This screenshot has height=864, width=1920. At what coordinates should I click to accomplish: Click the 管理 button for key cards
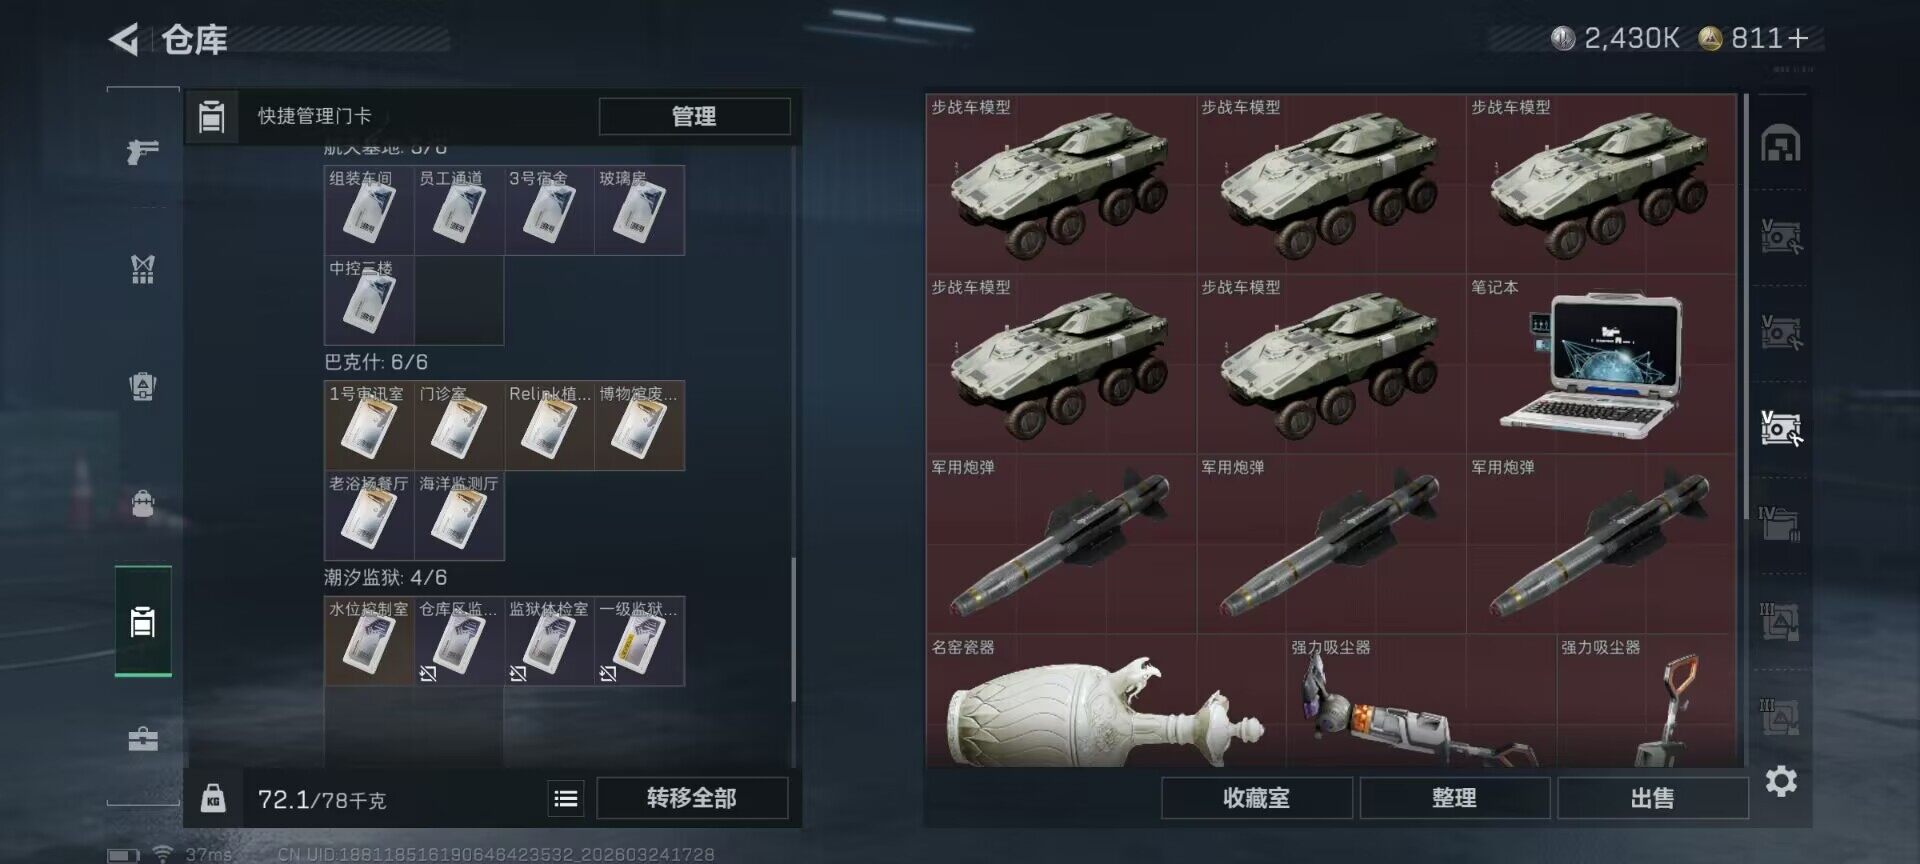pyautogui.click(x=694, y=116)
